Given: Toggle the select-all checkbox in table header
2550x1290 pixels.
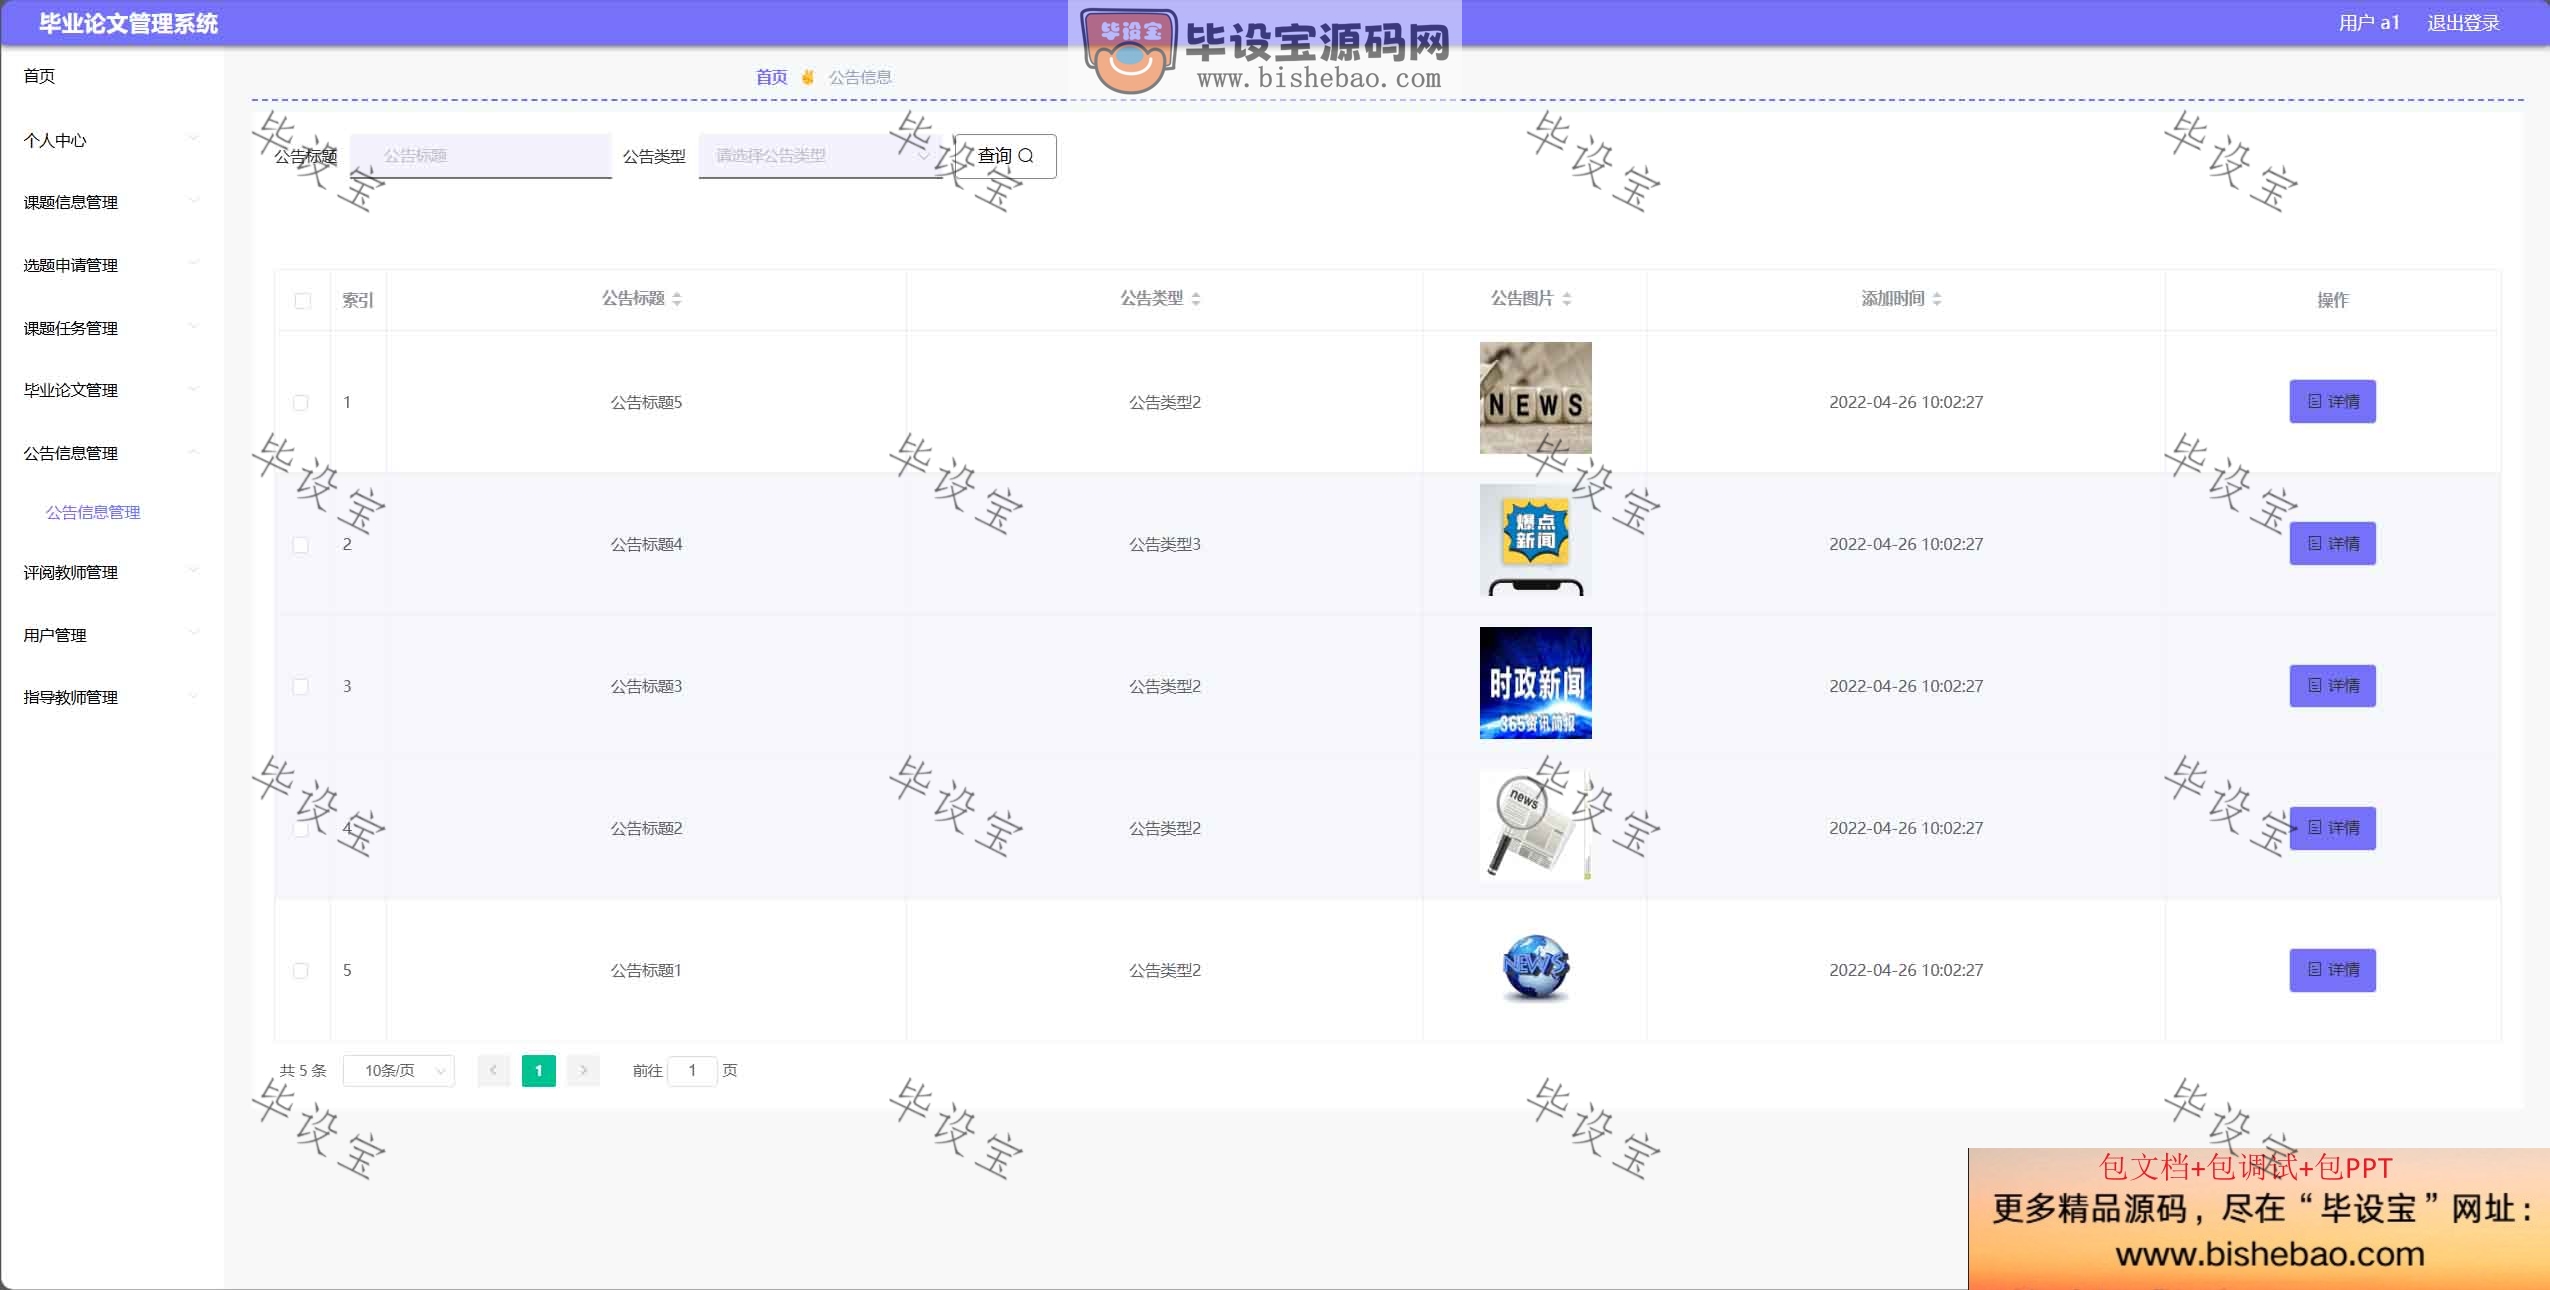Looking at the screenshot, I should [x=303, y=301].
